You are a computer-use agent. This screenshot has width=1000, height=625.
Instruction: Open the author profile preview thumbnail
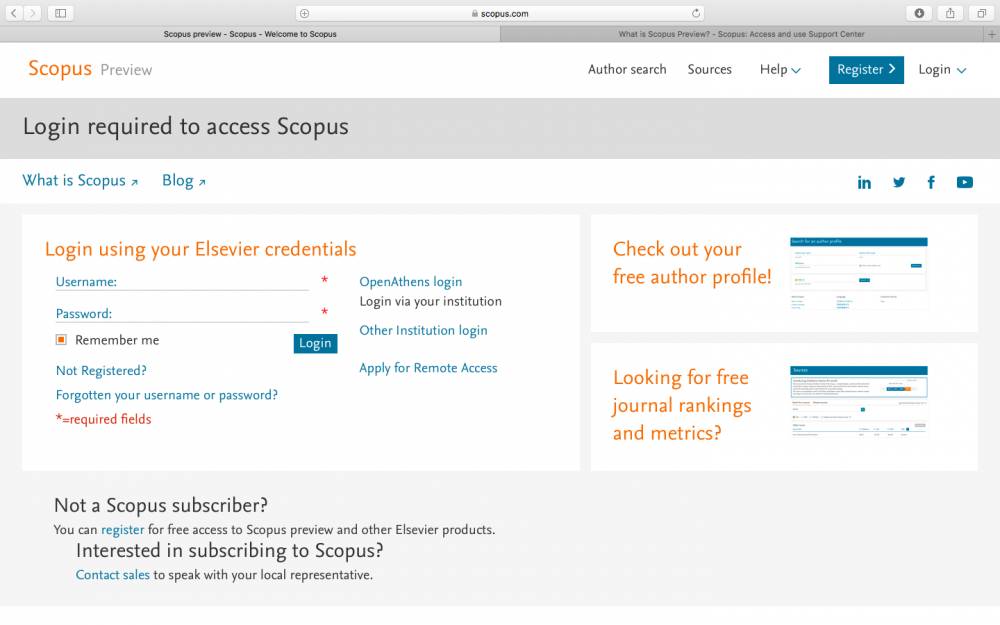point(858,274)
